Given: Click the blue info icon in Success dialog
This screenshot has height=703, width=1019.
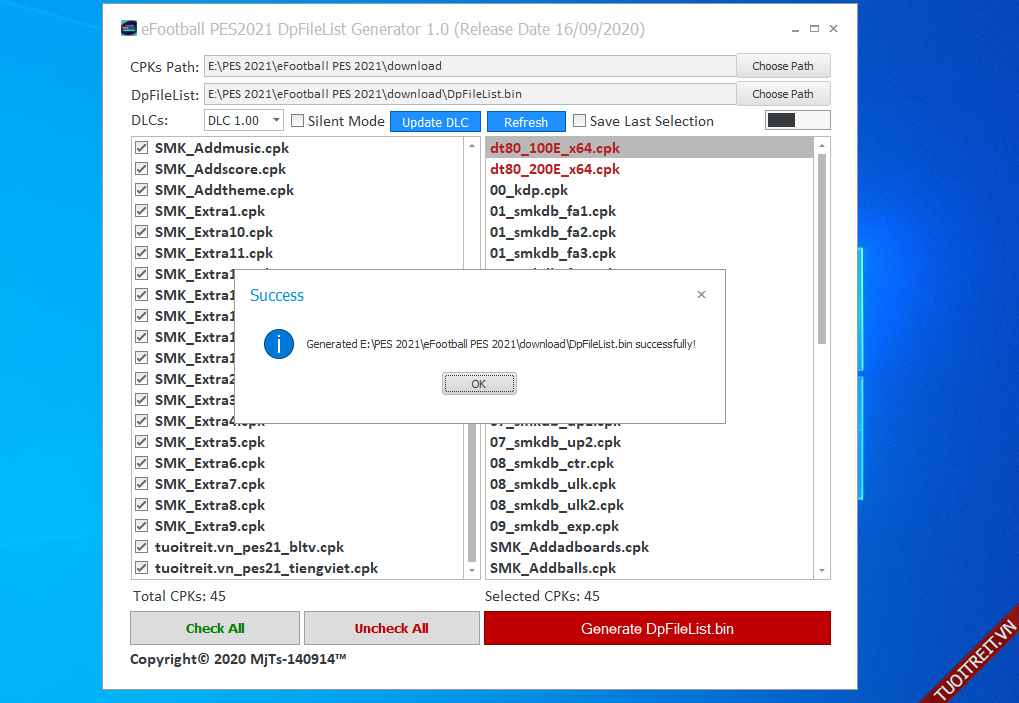Looking at the screenshot, I should click(279, 344).
